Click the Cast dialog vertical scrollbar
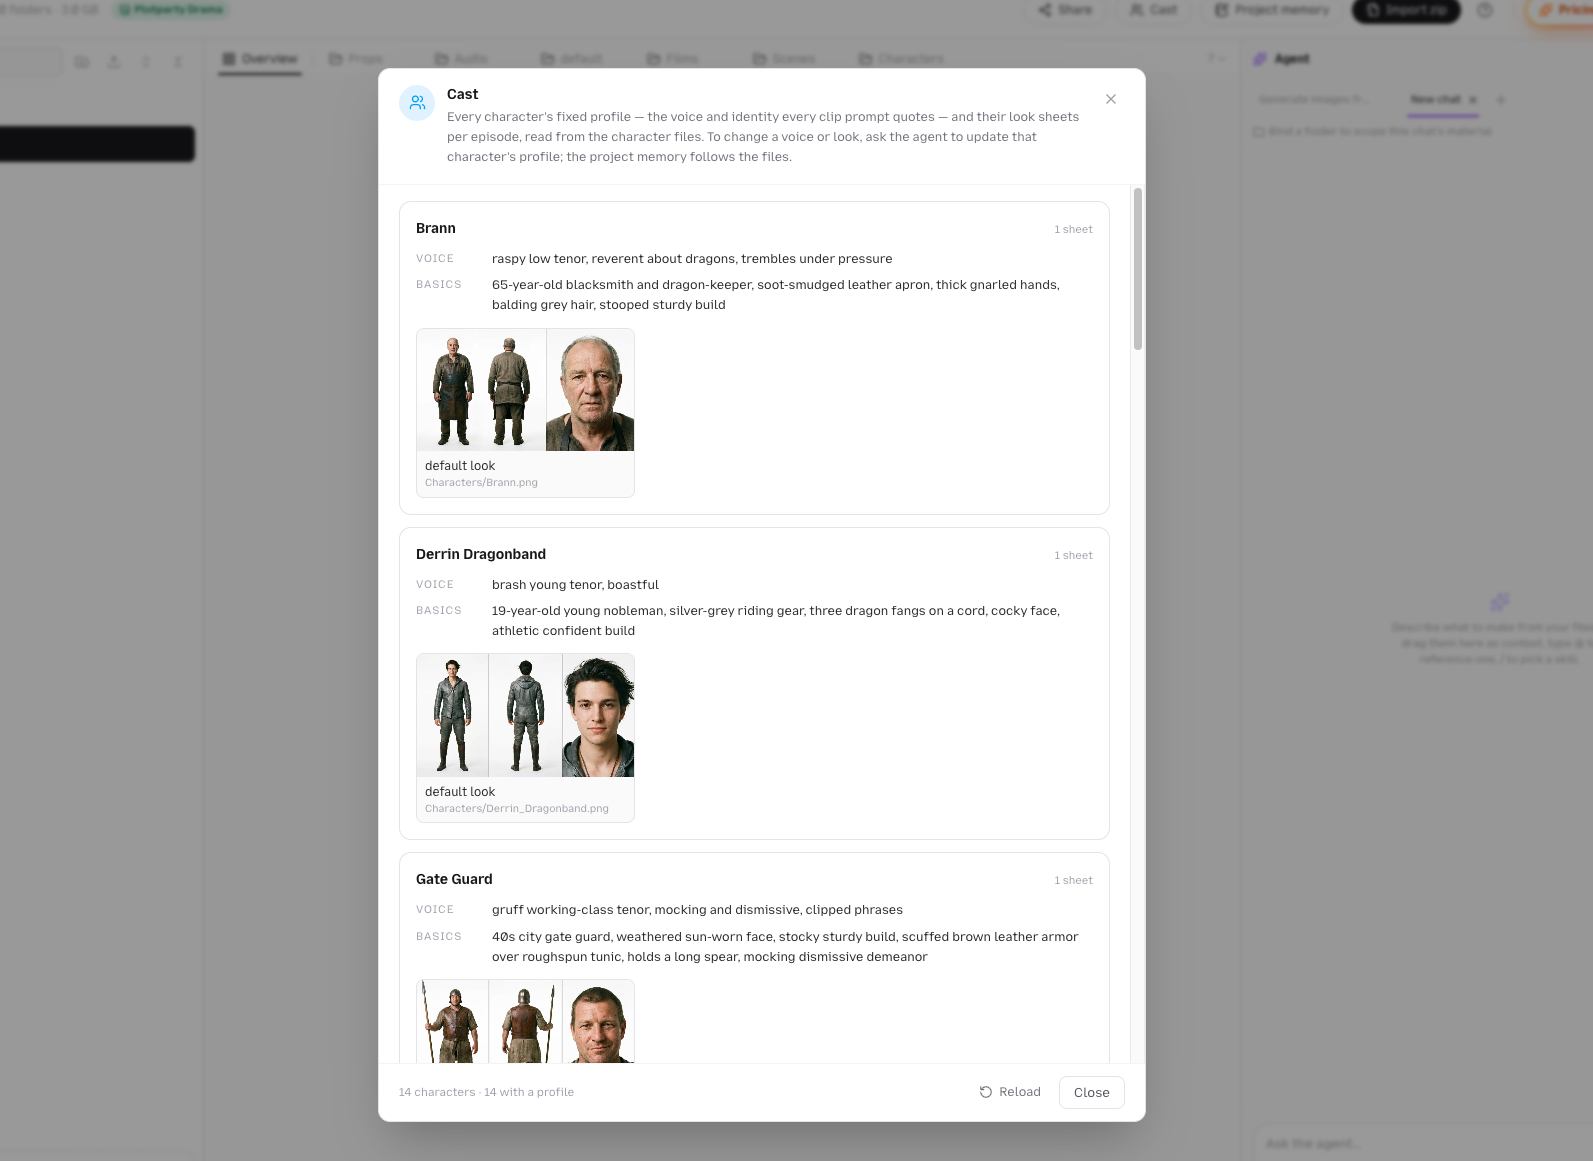Viewport: 1593px width, 1161px height. click(1137, 268)
